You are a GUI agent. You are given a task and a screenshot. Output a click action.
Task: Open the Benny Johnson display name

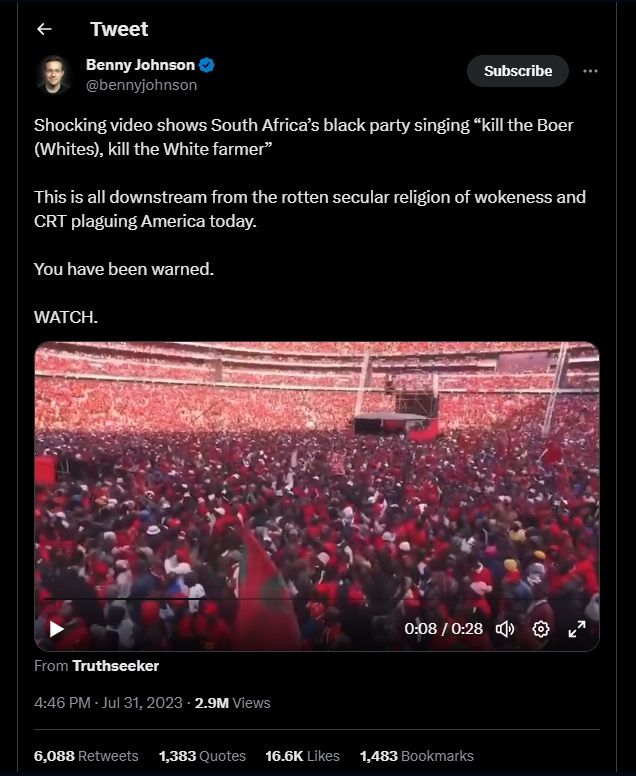(140, 65)
